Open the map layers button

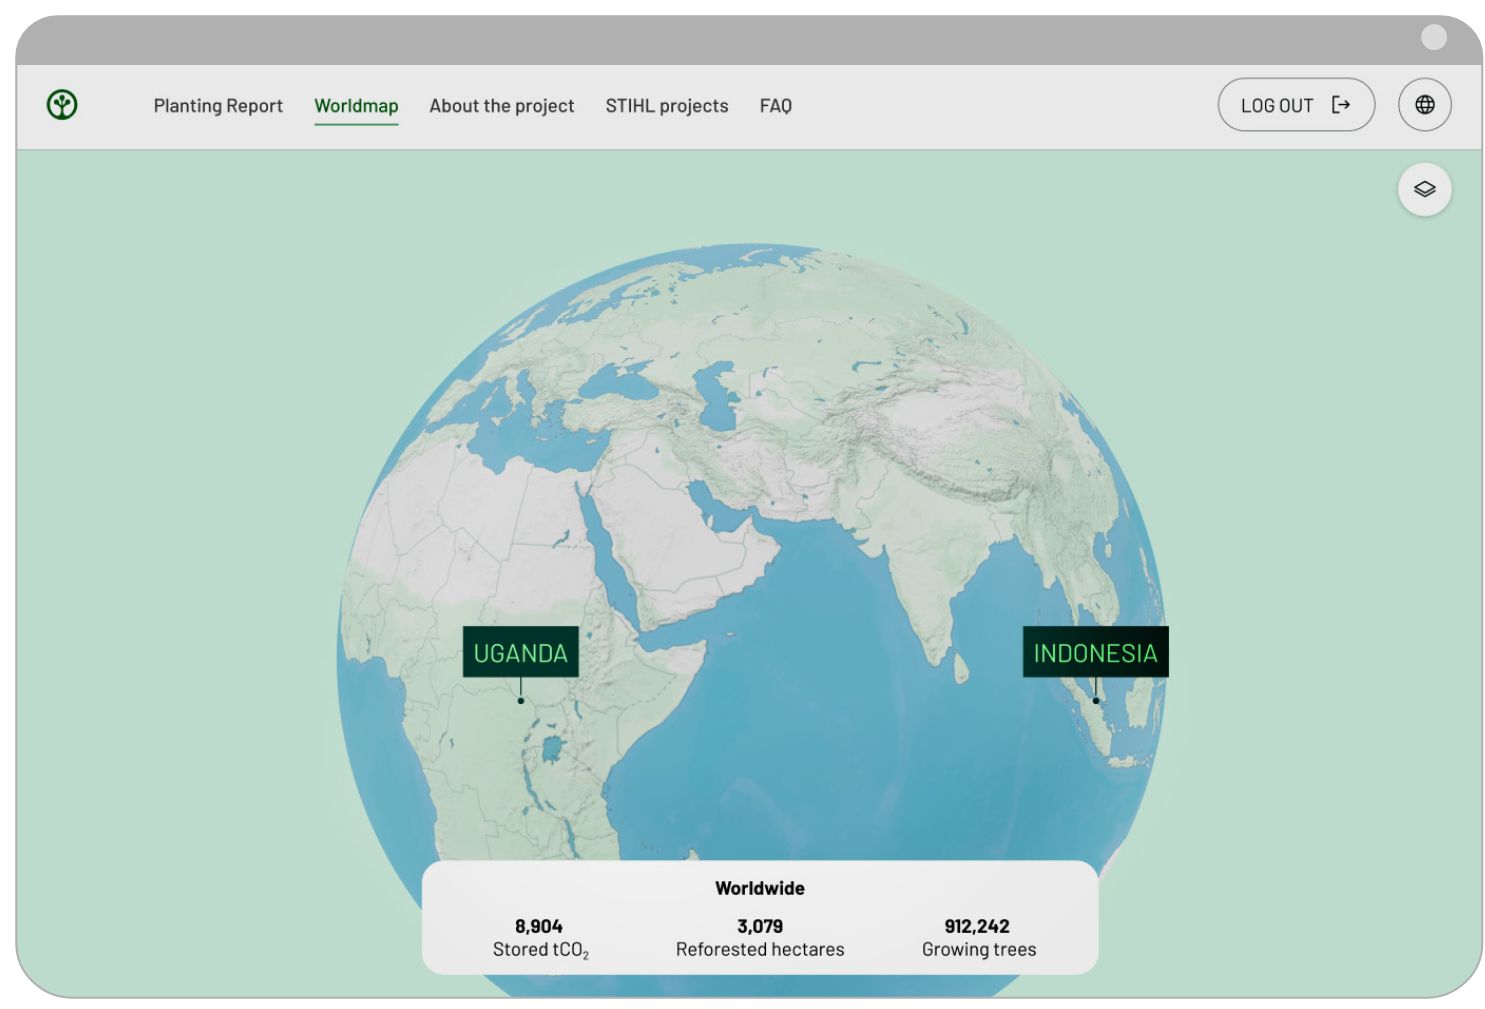(x=1424, y=189)
